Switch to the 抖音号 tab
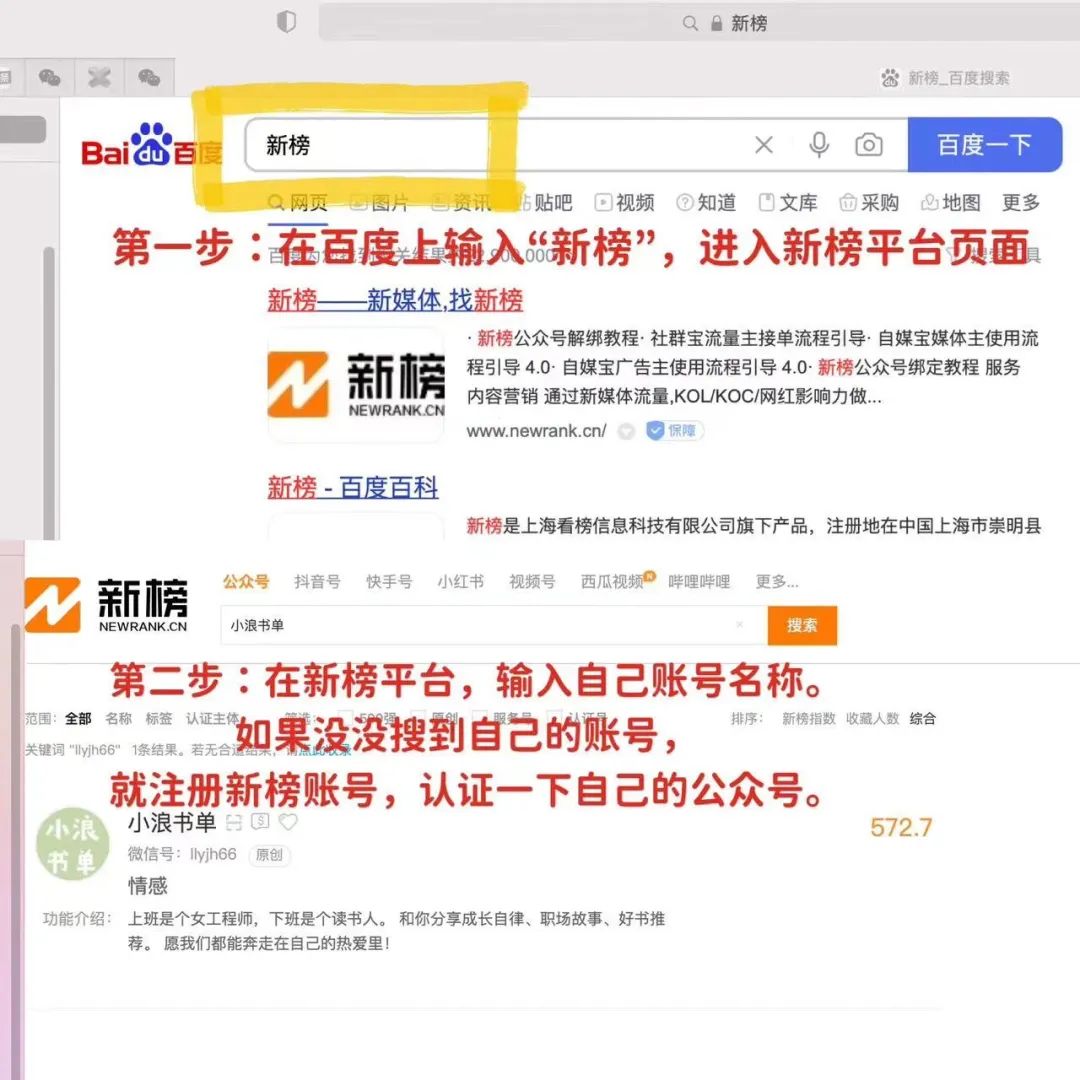 click(x=316, y=581)
